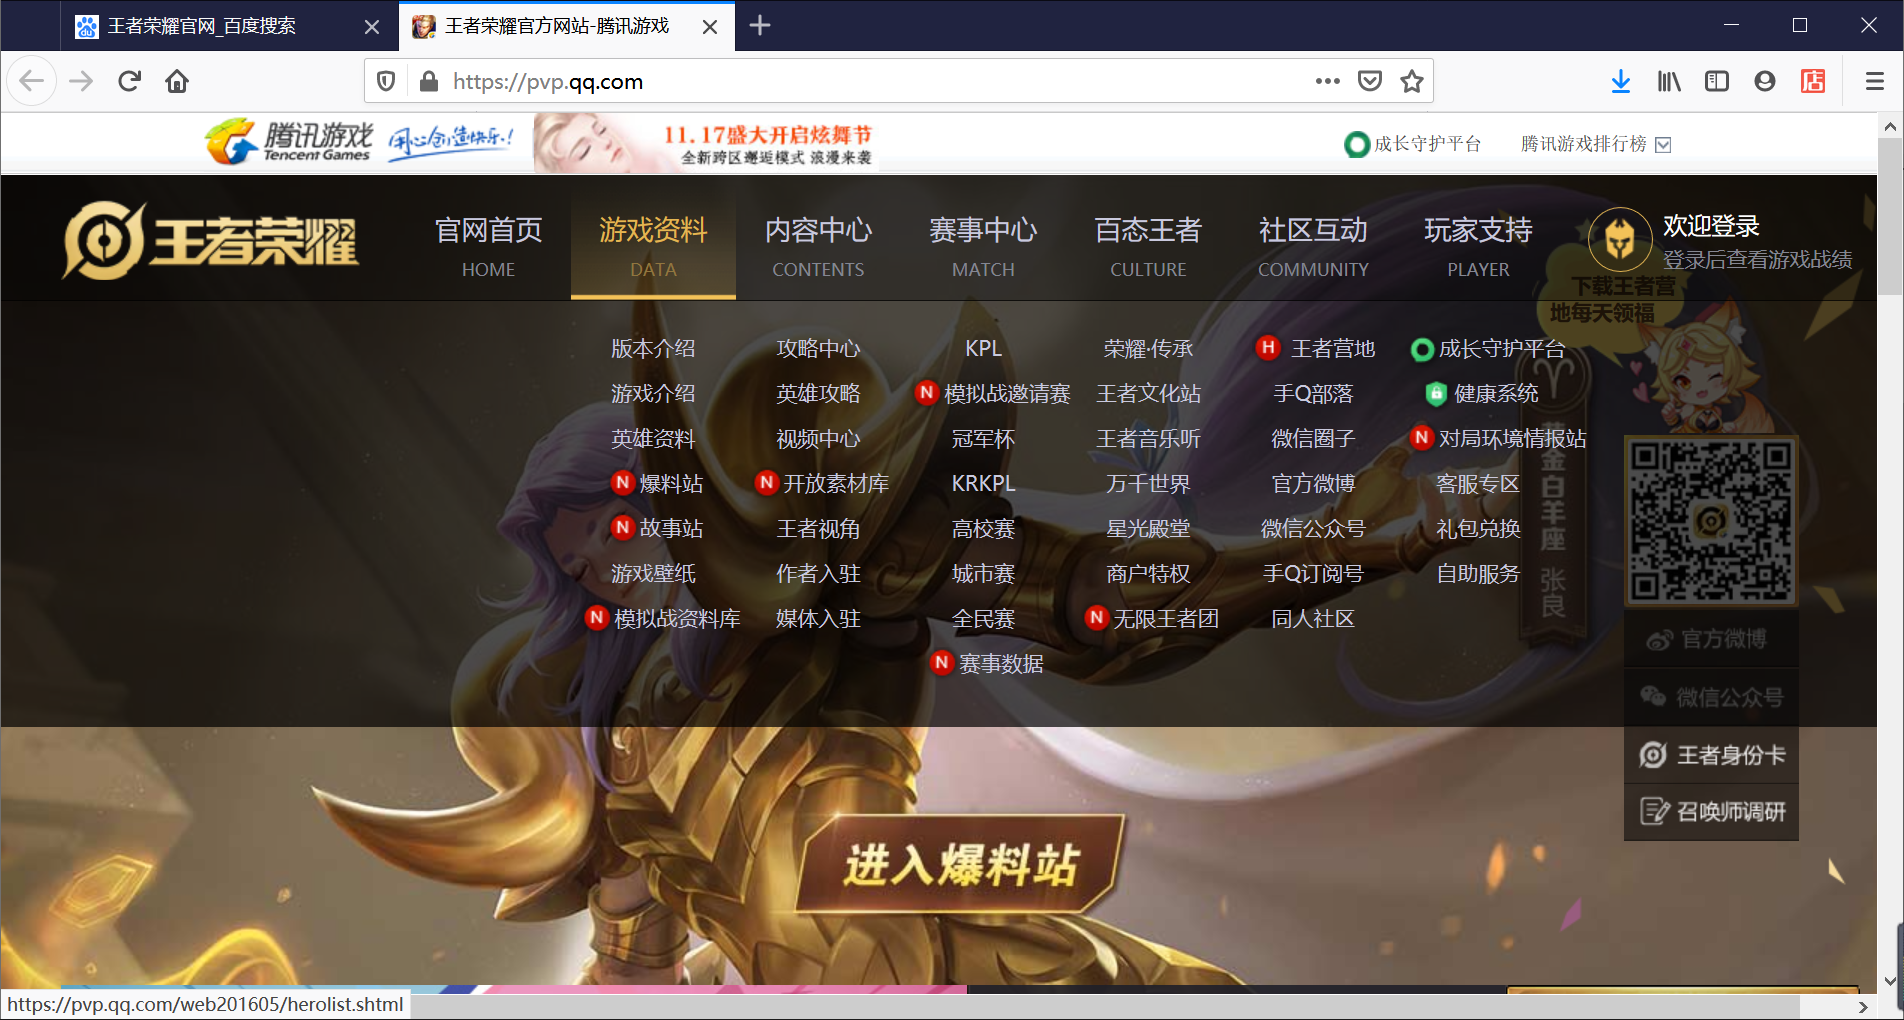Open 微信公众号 in the side panel
Viewport: 1904px width, 1020px height.
pos(1711,697)
